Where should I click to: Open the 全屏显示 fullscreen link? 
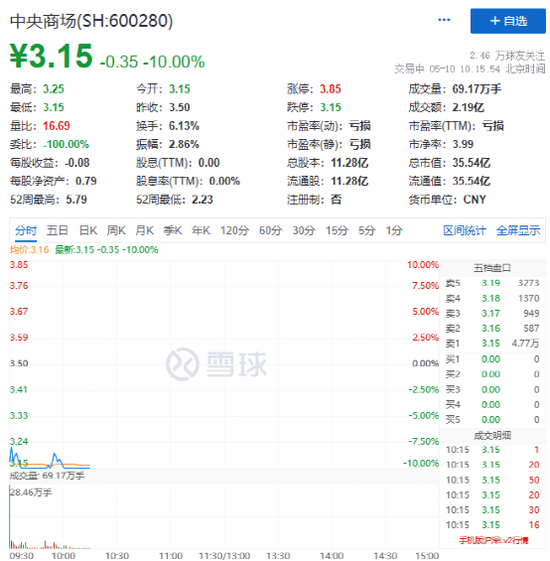[518, 230]
